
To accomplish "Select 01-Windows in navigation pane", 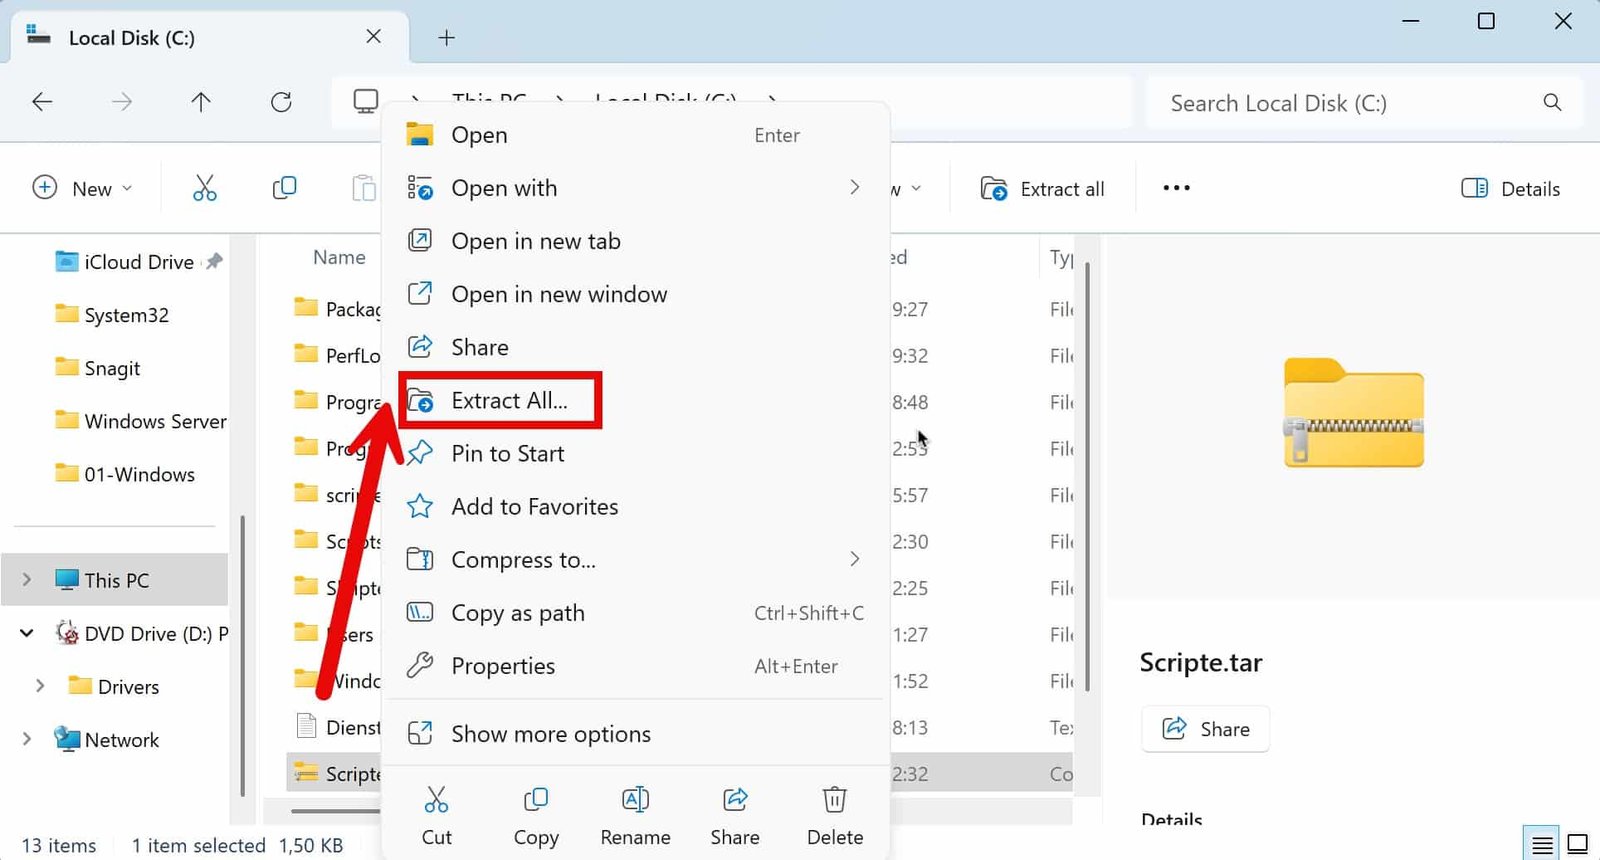I will point(125,474).
